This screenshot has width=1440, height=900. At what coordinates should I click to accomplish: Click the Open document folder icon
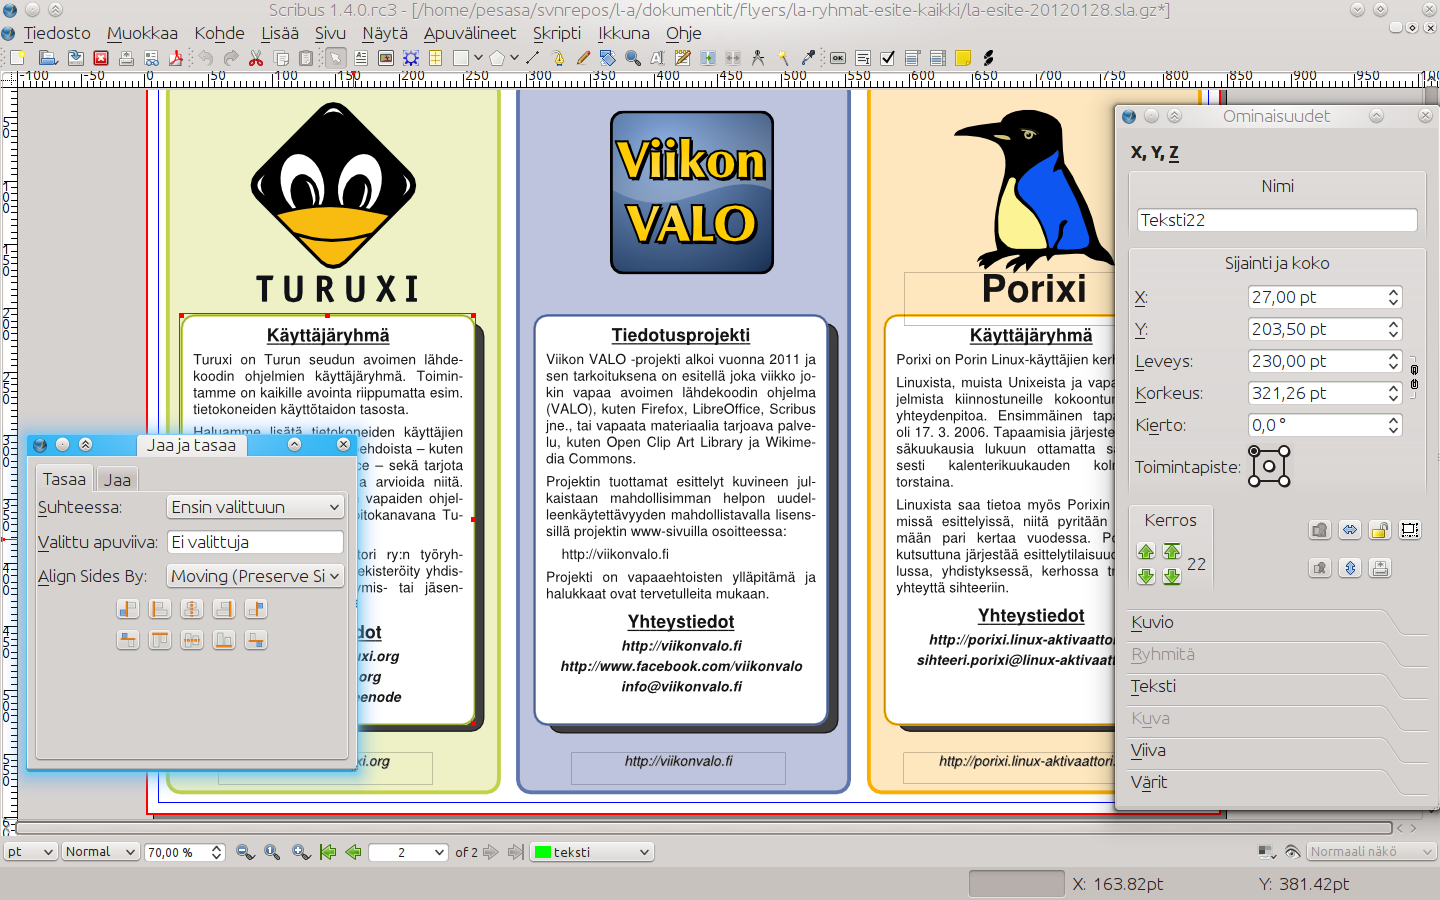[x=47, y=58]
